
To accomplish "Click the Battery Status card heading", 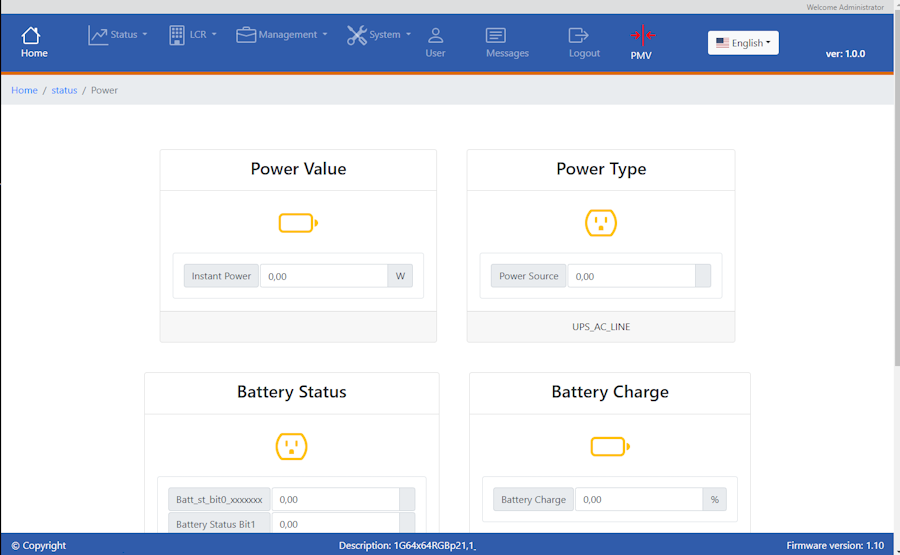I will point(292,391).
